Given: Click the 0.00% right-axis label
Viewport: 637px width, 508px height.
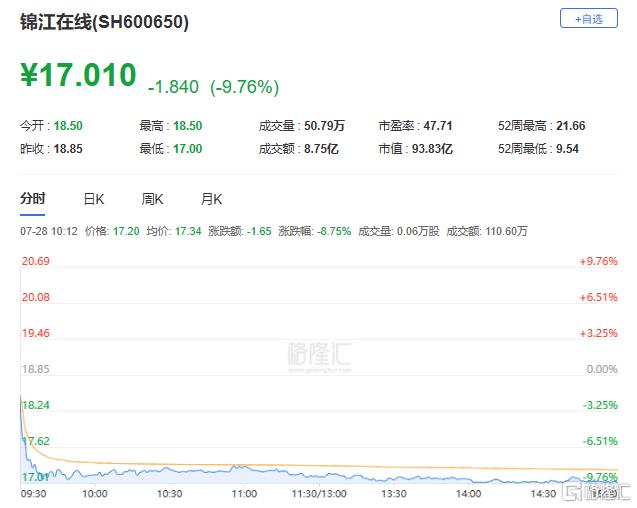Looking at the screenshot, I should coord(602,369).
